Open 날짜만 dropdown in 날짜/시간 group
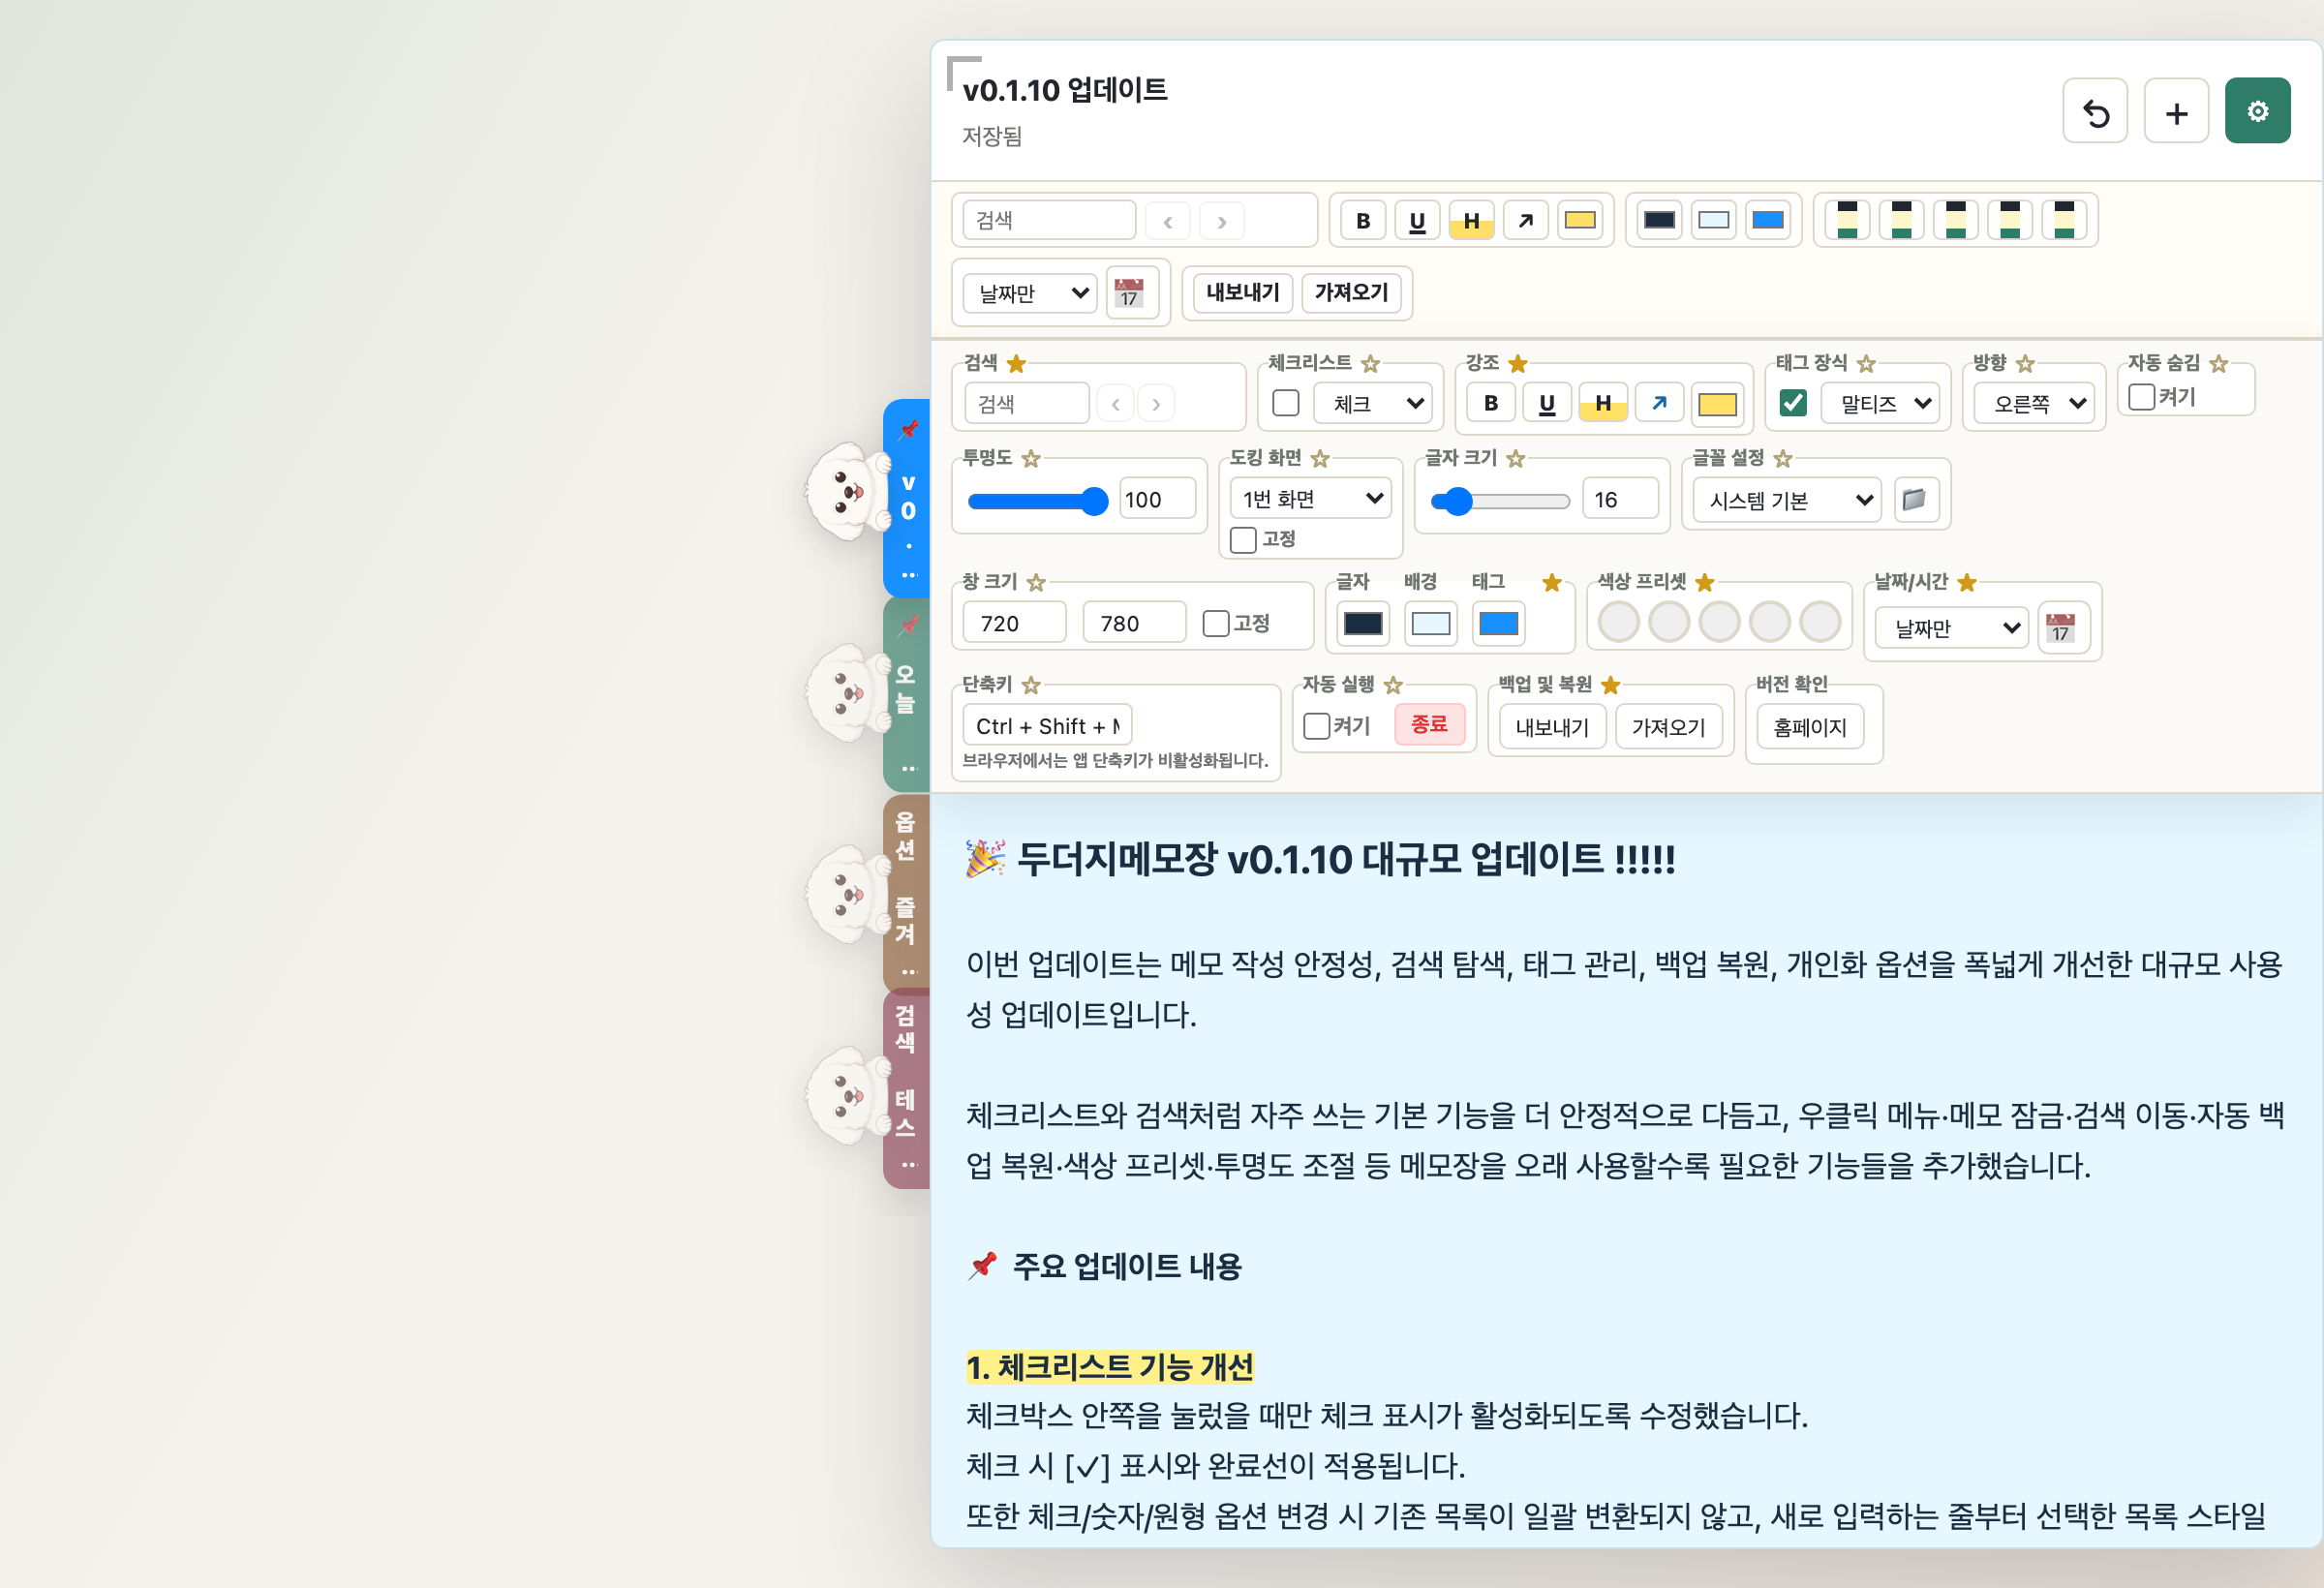2324x1588 pixels. coord(1952,628)
